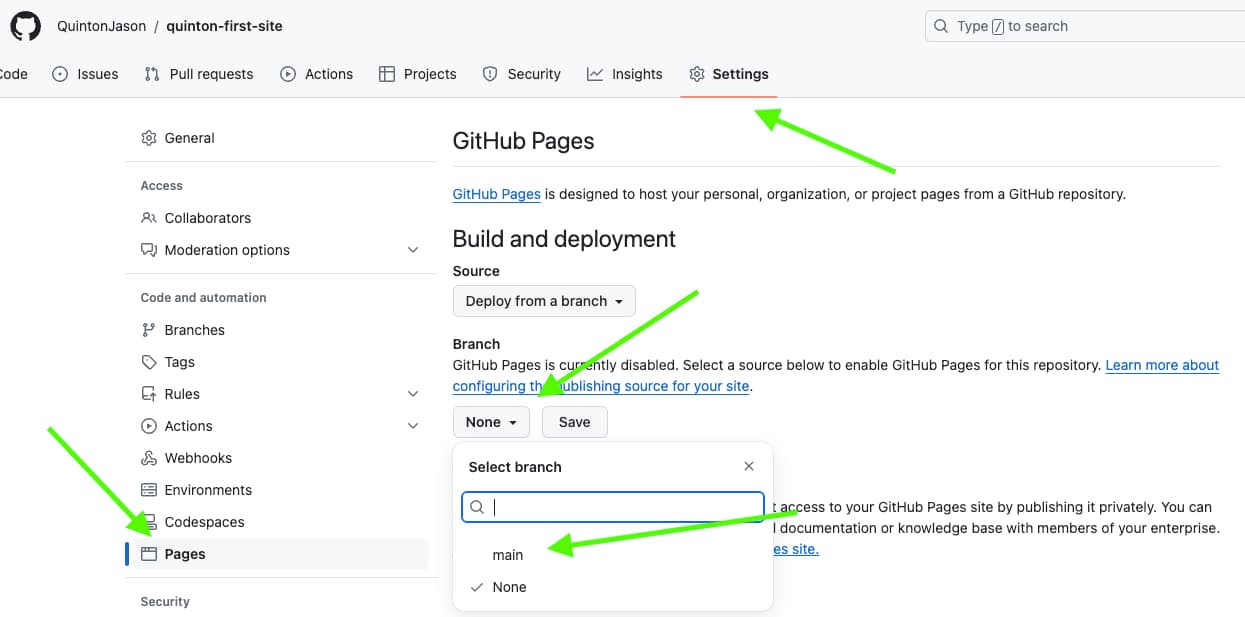1245x617 pixels.
Task: Open the Pull requests tab
Action: (198, 74)
